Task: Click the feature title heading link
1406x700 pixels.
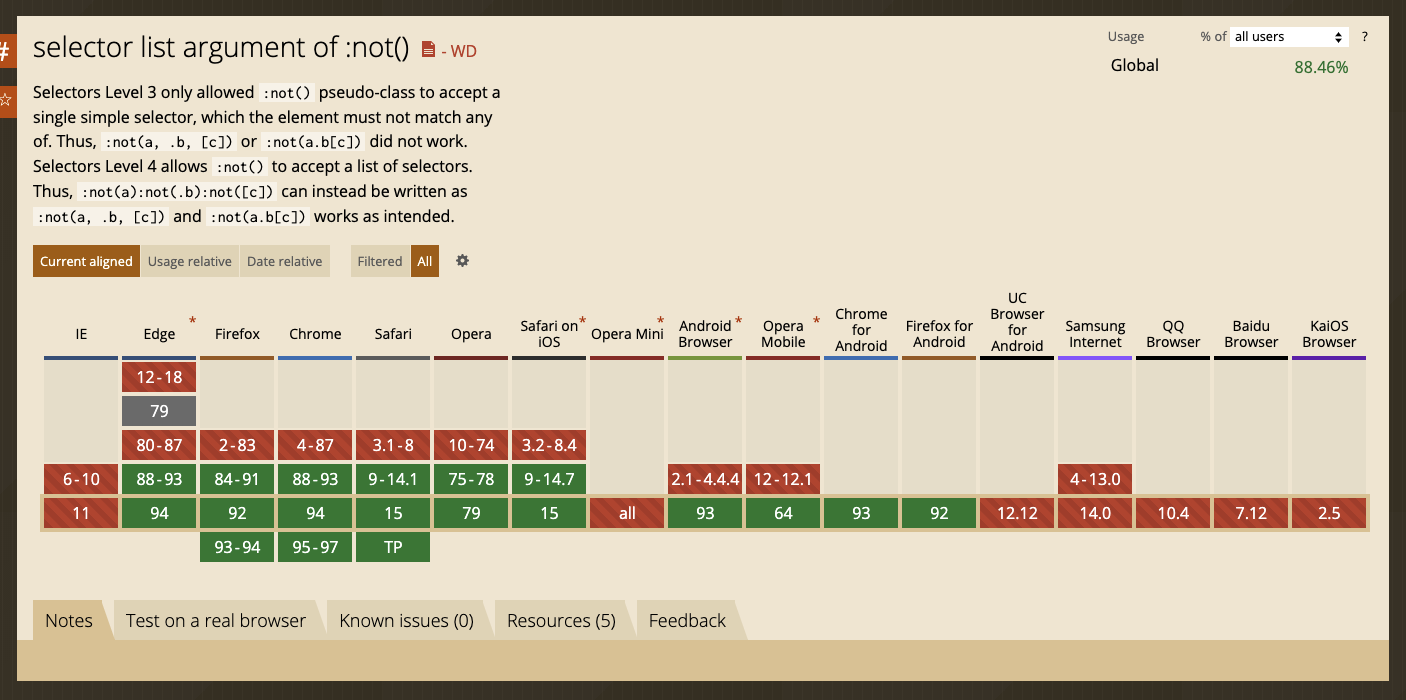Action: [222, 47]
